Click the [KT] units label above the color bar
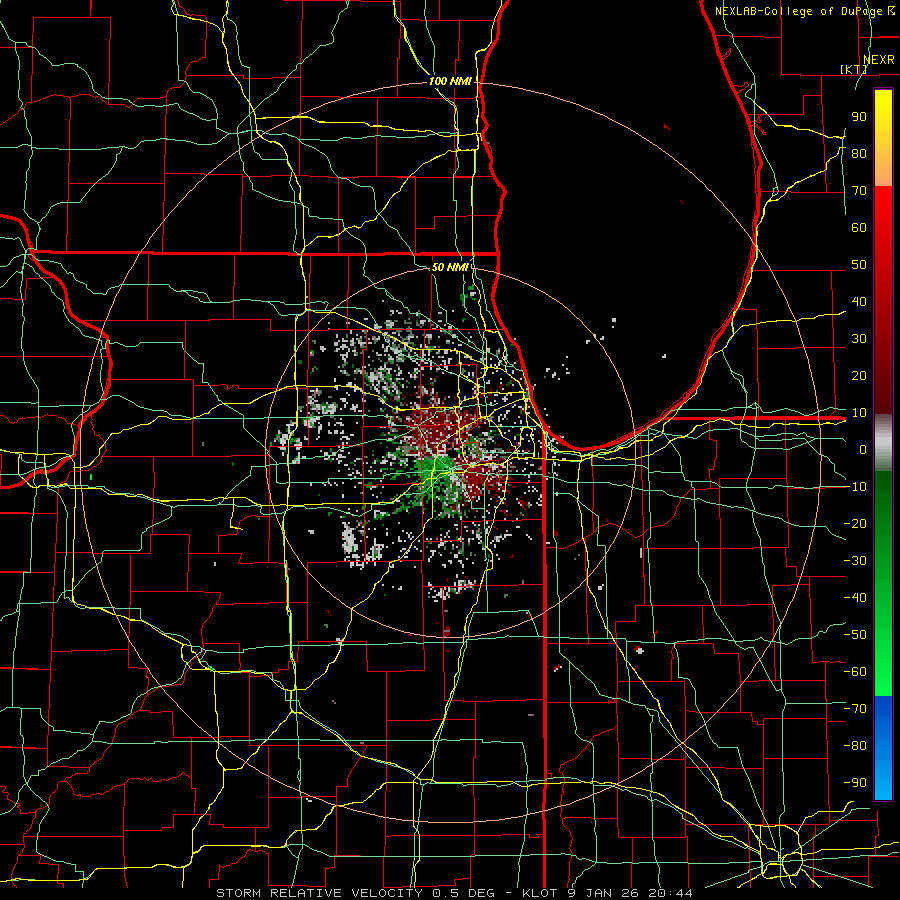 (854, 69)
